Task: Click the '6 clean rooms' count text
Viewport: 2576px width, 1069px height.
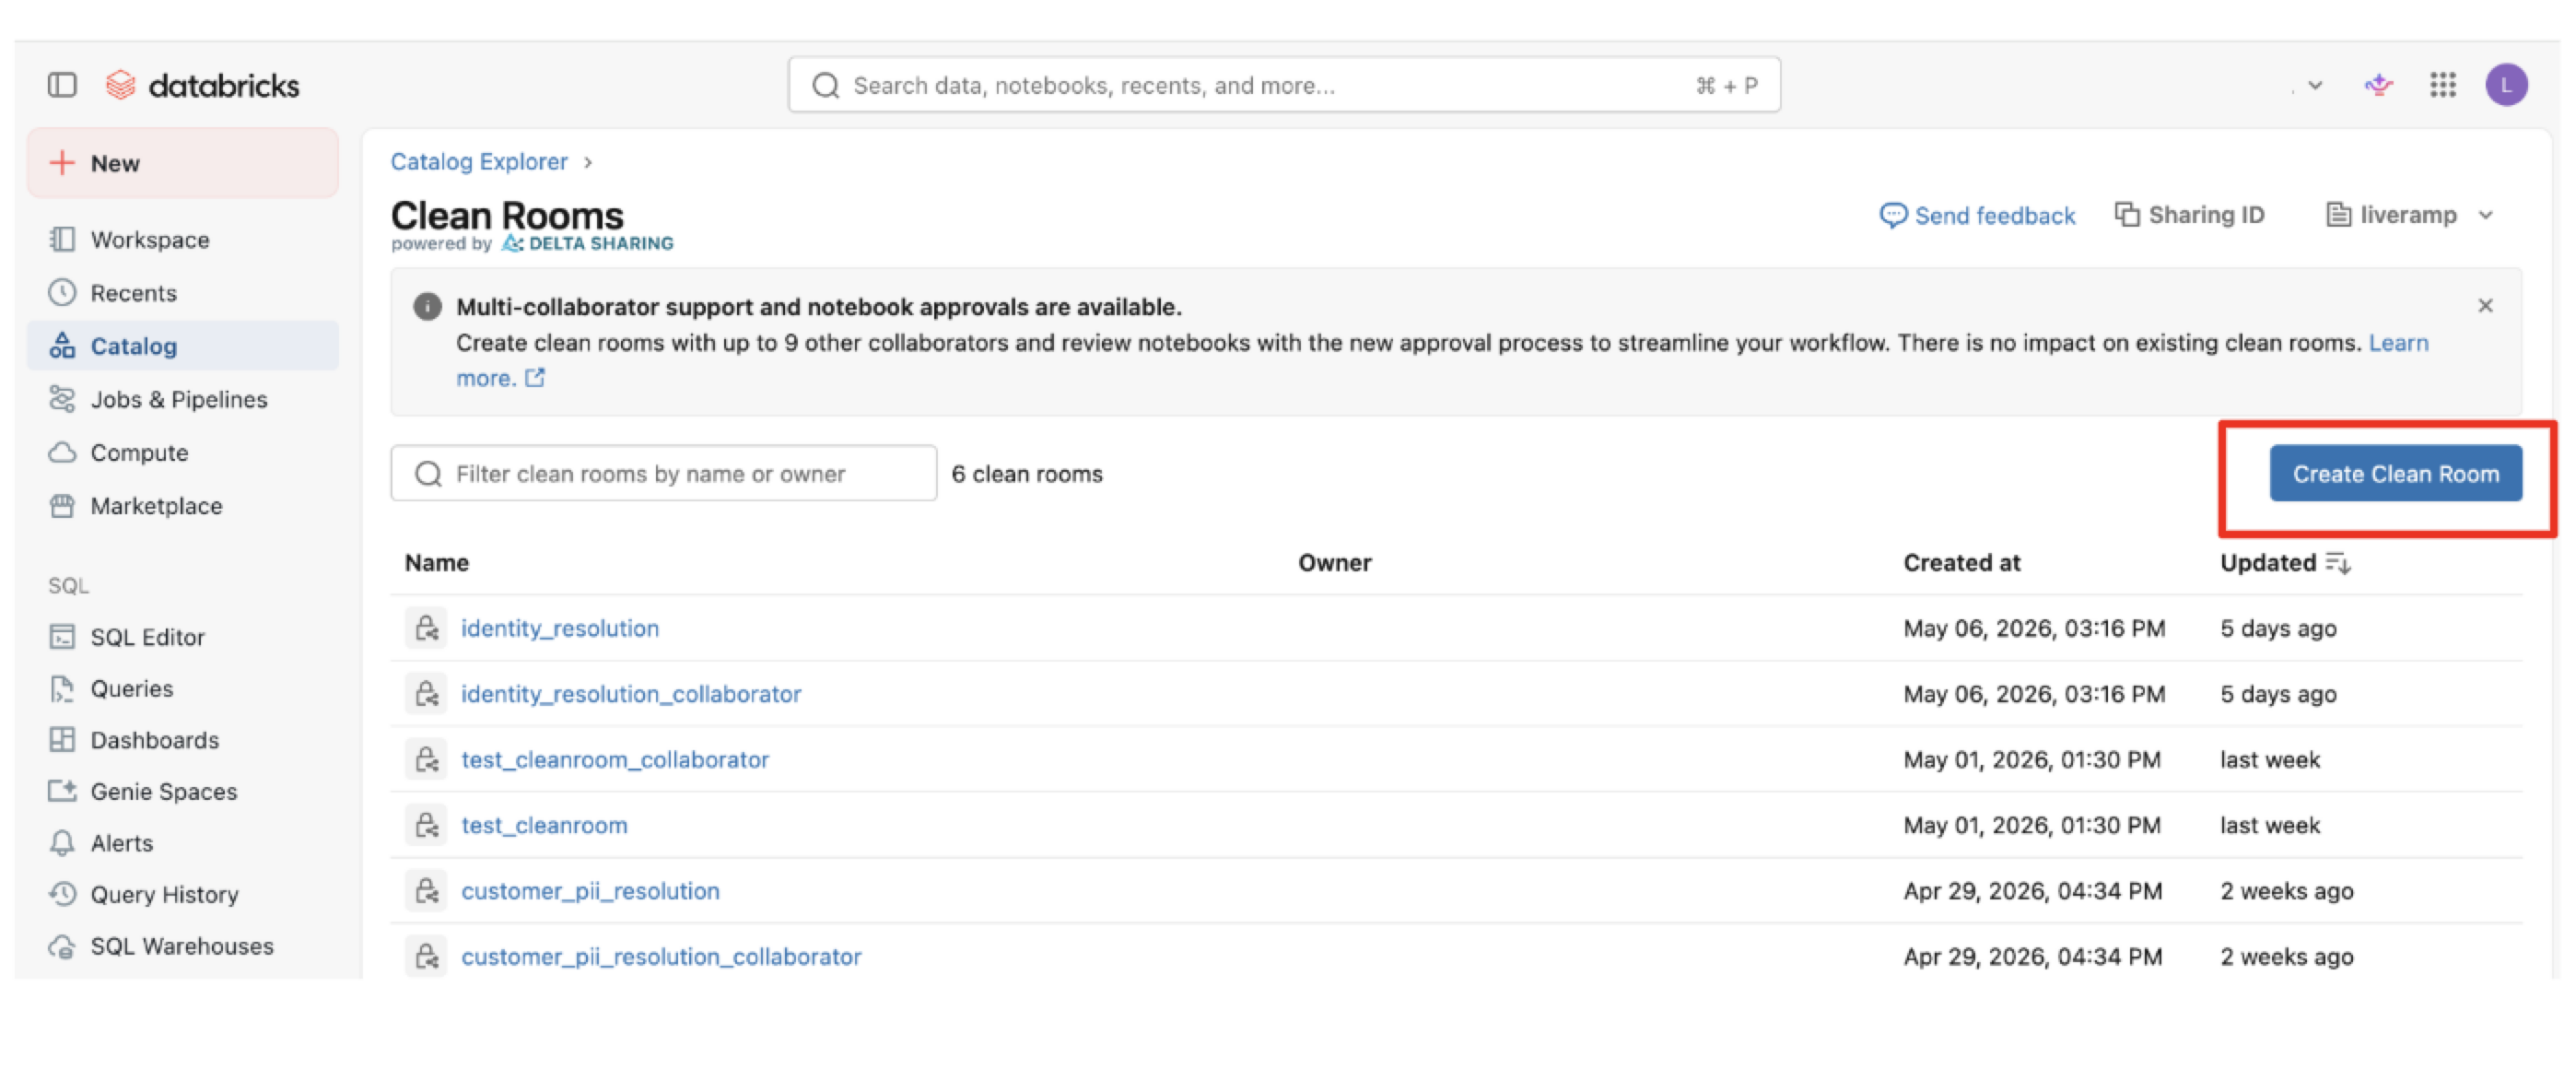Action: click(x=1027, y=474)
